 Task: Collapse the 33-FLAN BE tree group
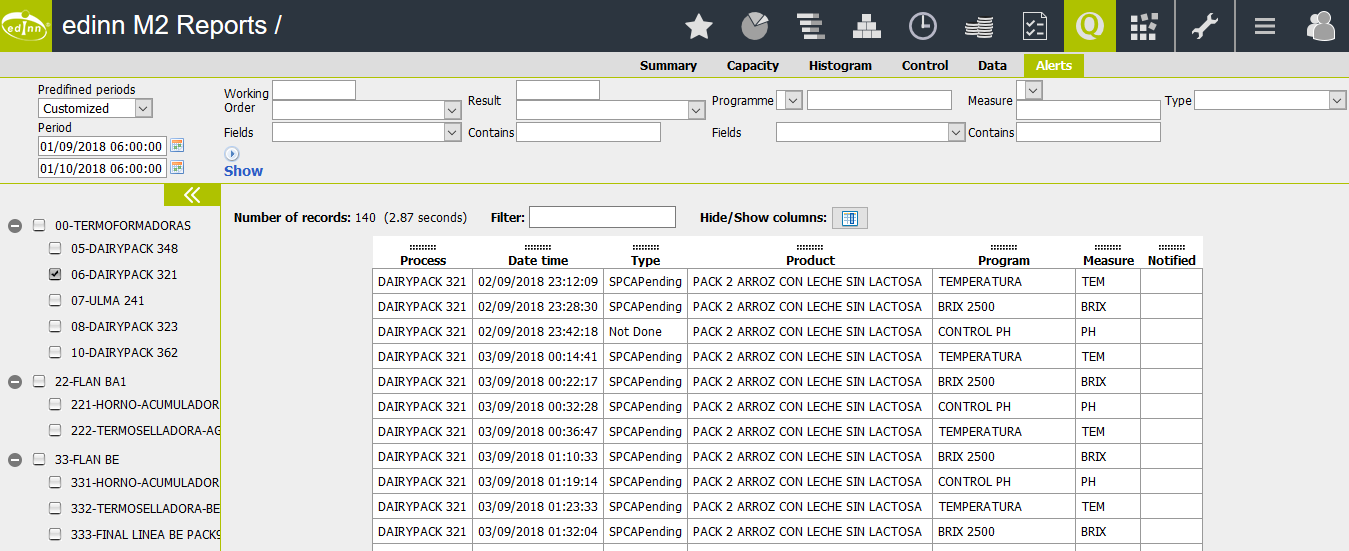pyautogui.click(x=15, y=459)
